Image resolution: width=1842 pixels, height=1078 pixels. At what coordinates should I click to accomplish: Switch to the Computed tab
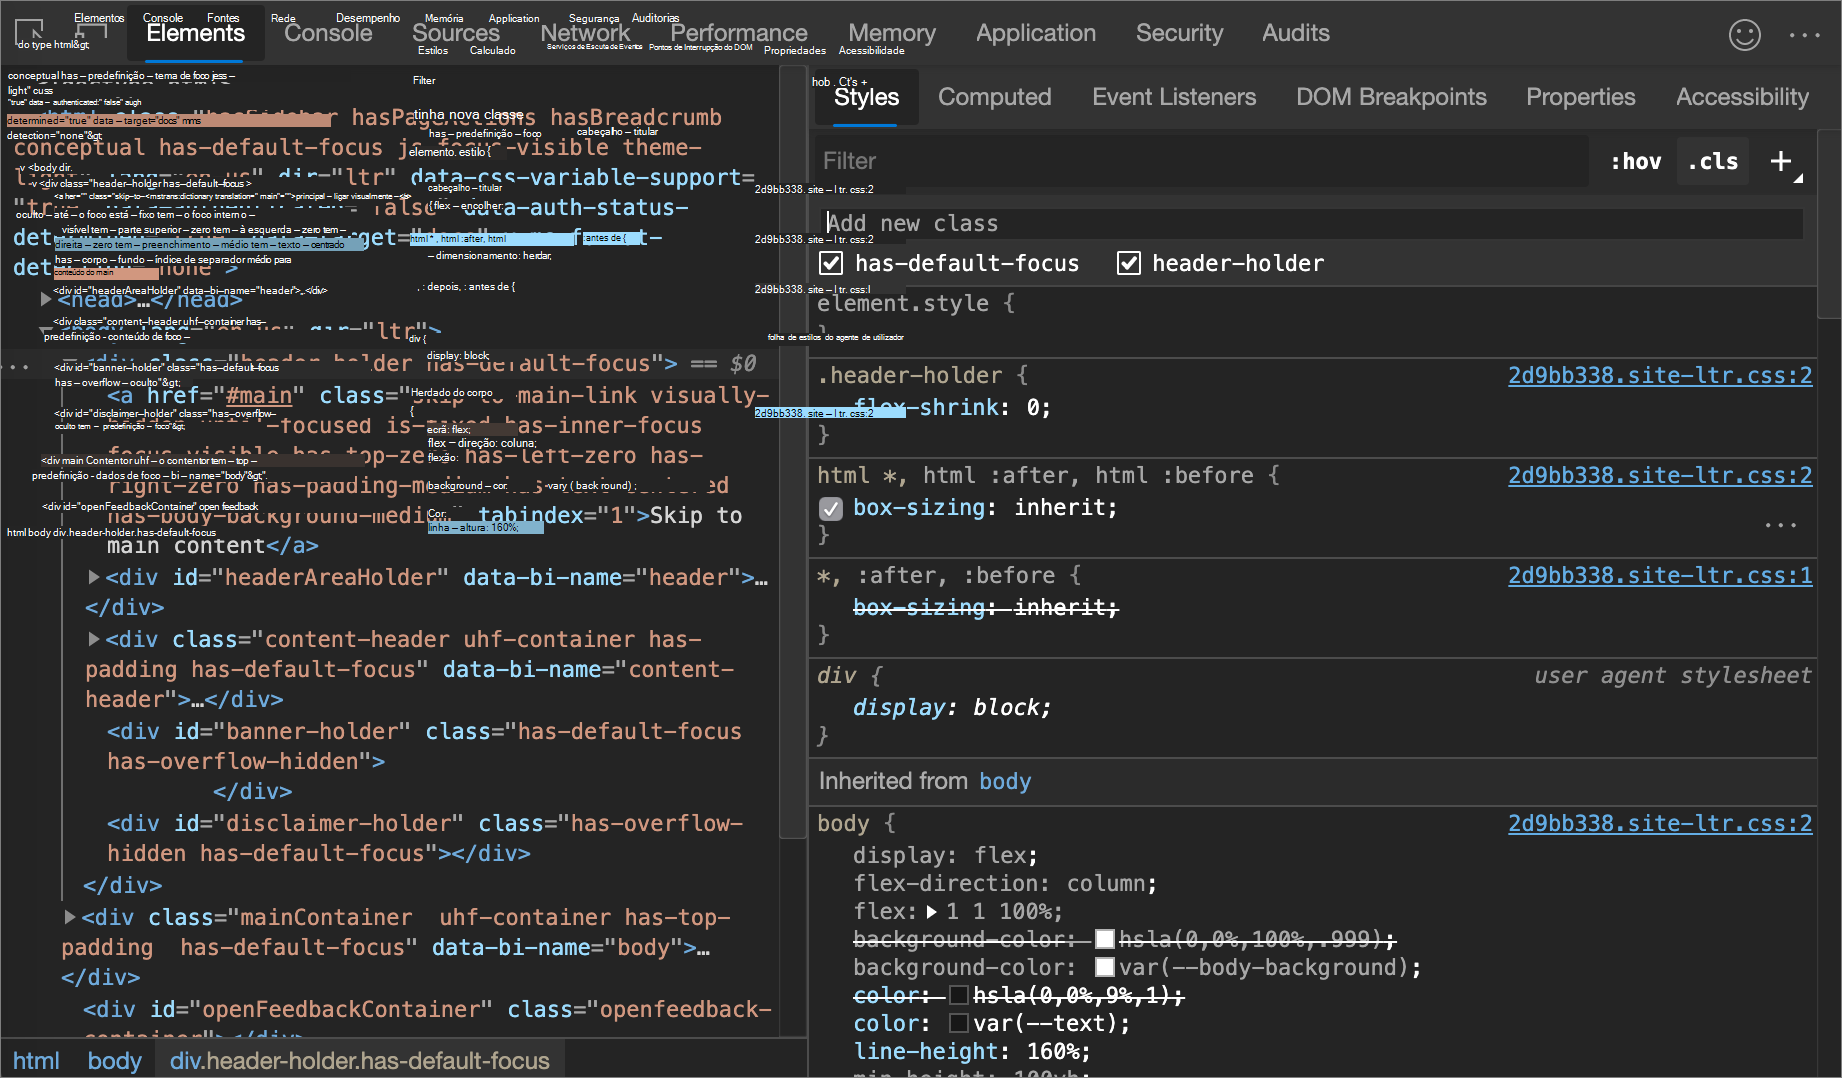point(994,97)
